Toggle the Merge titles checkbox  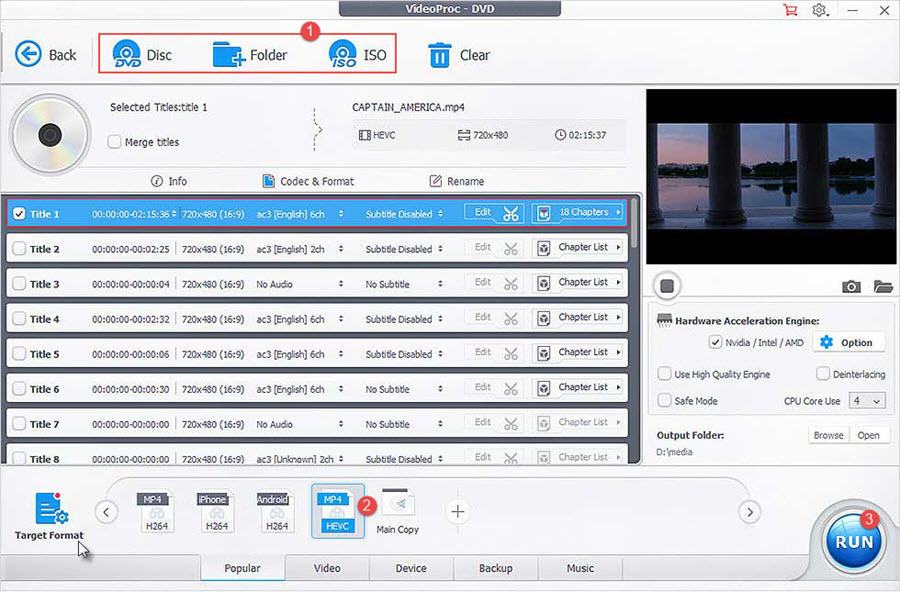114,141
